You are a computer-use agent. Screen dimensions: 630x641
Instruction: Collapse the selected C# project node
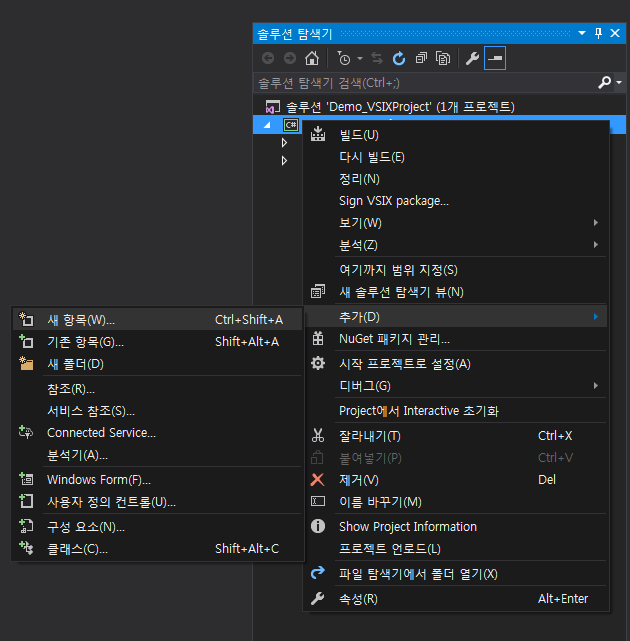pyautogui.click(x=267, y=125)
